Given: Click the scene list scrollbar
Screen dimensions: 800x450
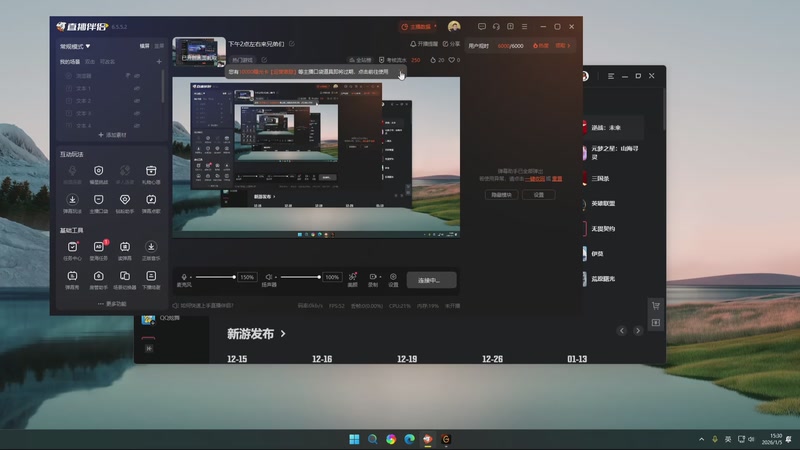Looking at the screenshot, I should pyautogui.click(x=163, y=86).
